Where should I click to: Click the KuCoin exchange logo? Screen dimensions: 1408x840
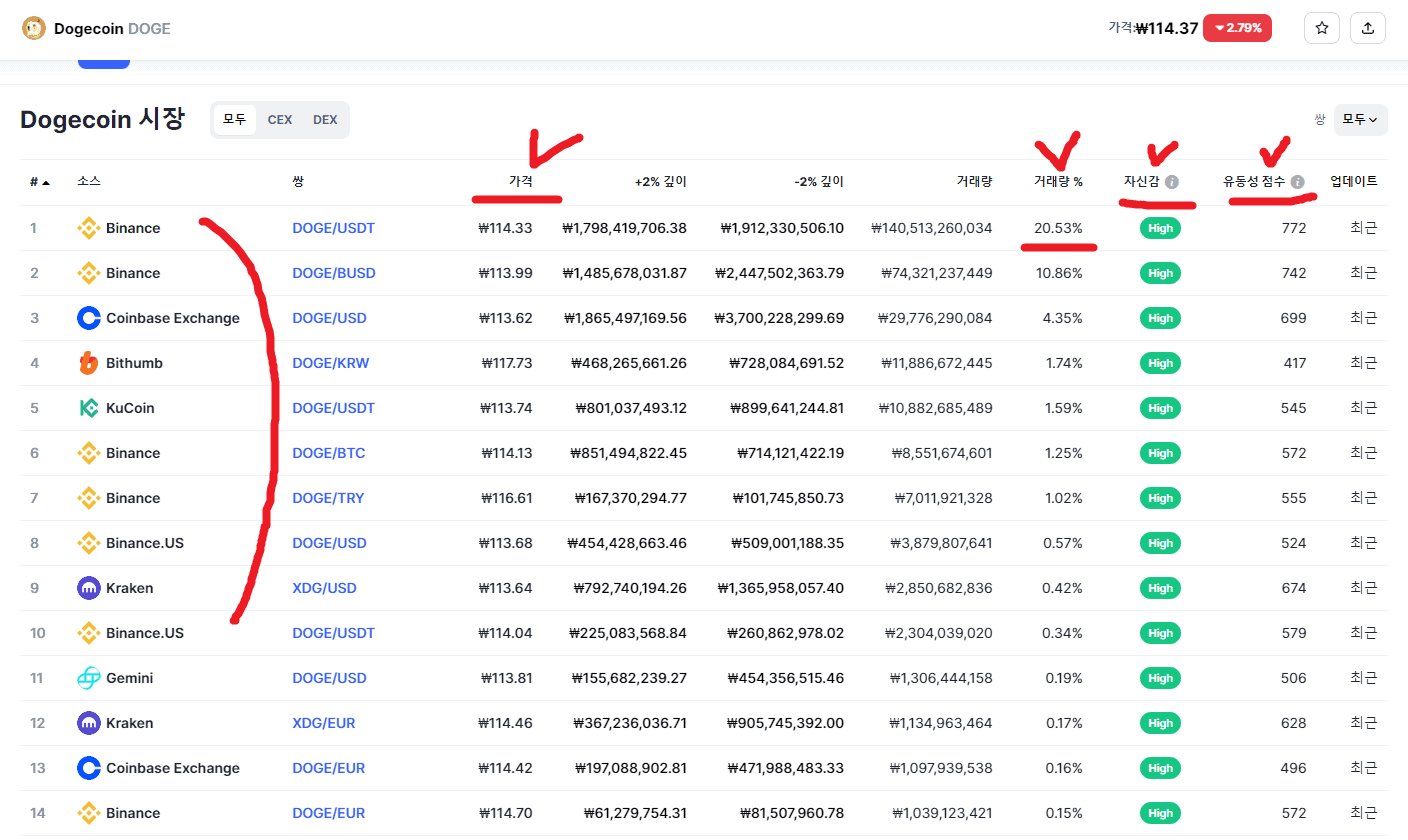point(89,408)
